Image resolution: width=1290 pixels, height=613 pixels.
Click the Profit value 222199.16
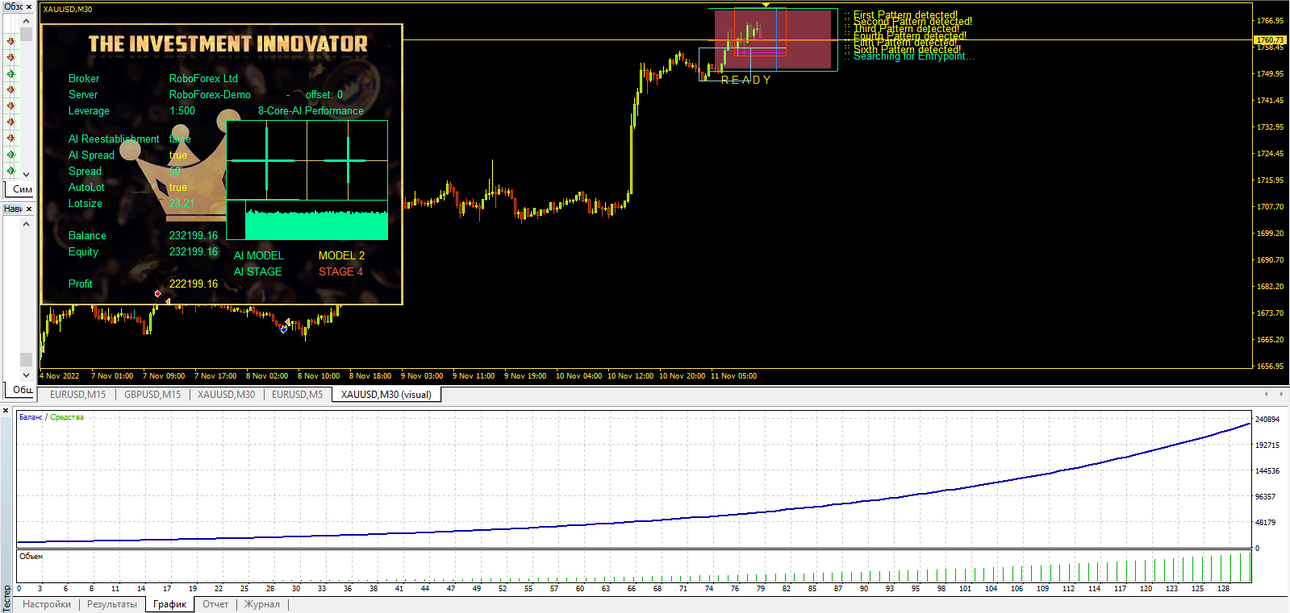pos(193,284)
